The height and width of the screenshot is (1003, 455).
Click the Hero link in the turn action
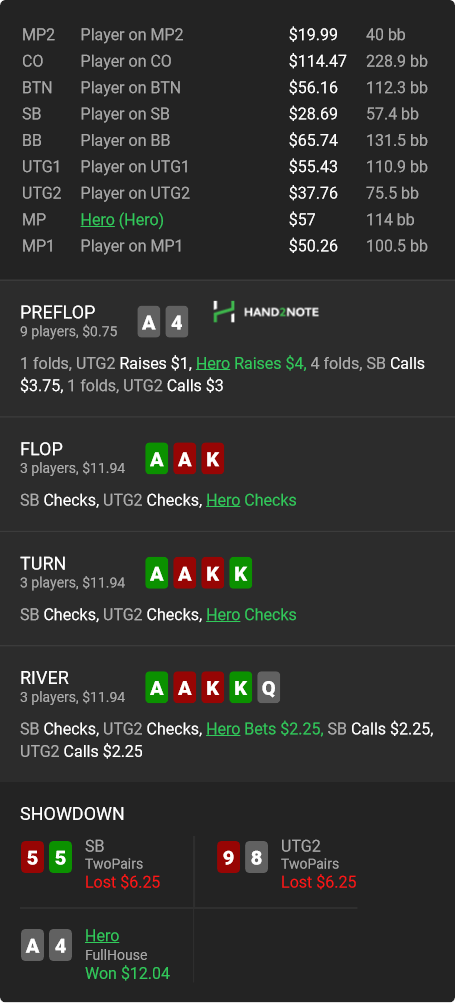pyautogui.click(x=223, y=615)
